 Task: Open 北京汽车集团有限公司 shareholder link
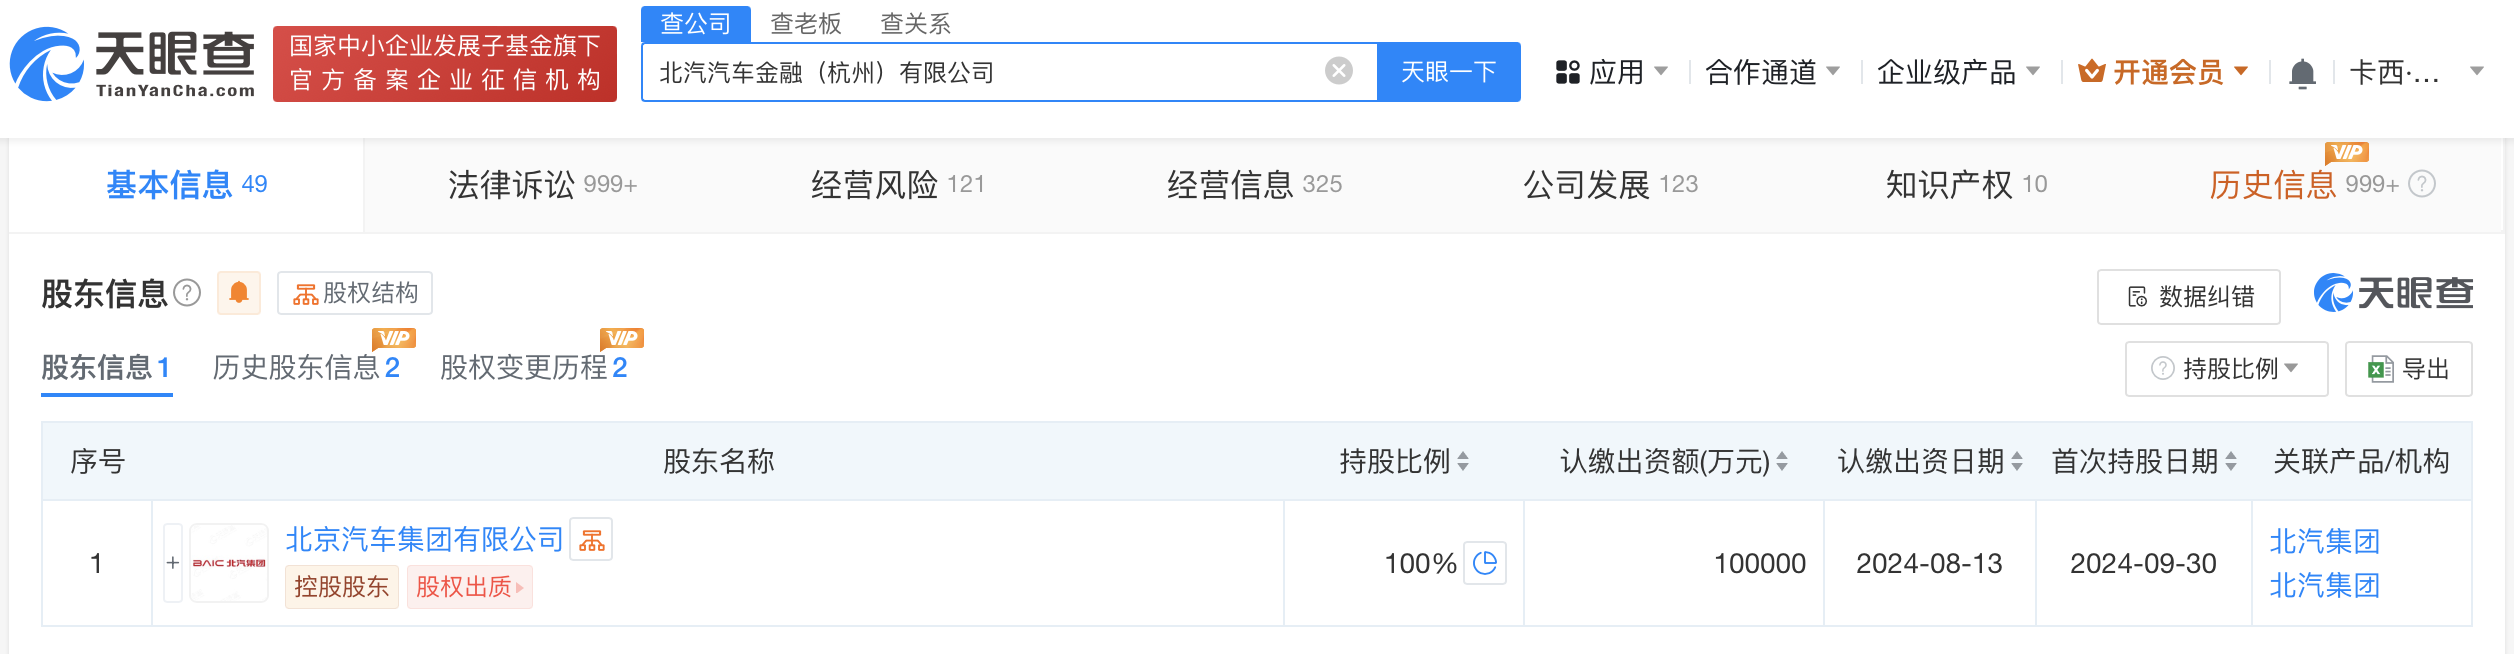click(424, 540)
